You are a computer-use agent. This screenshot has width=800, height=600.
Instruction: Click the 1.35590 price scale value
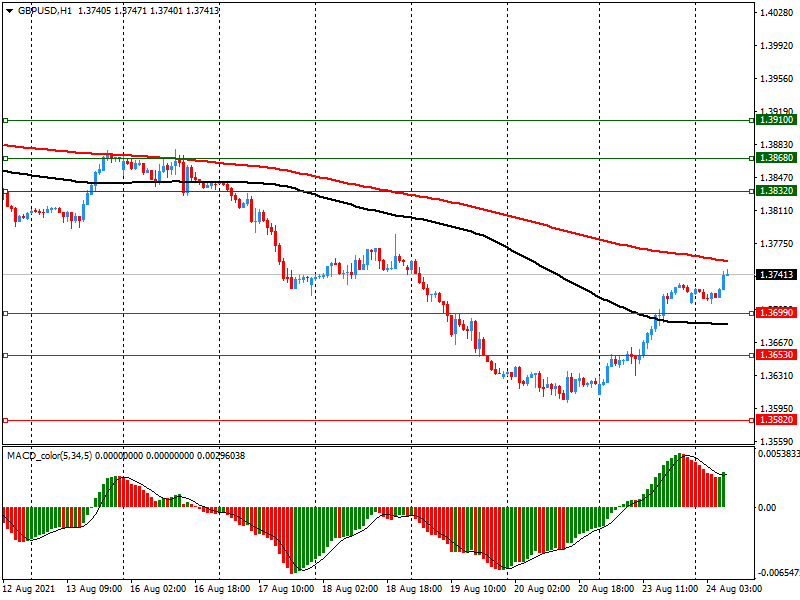pos(777,441)
